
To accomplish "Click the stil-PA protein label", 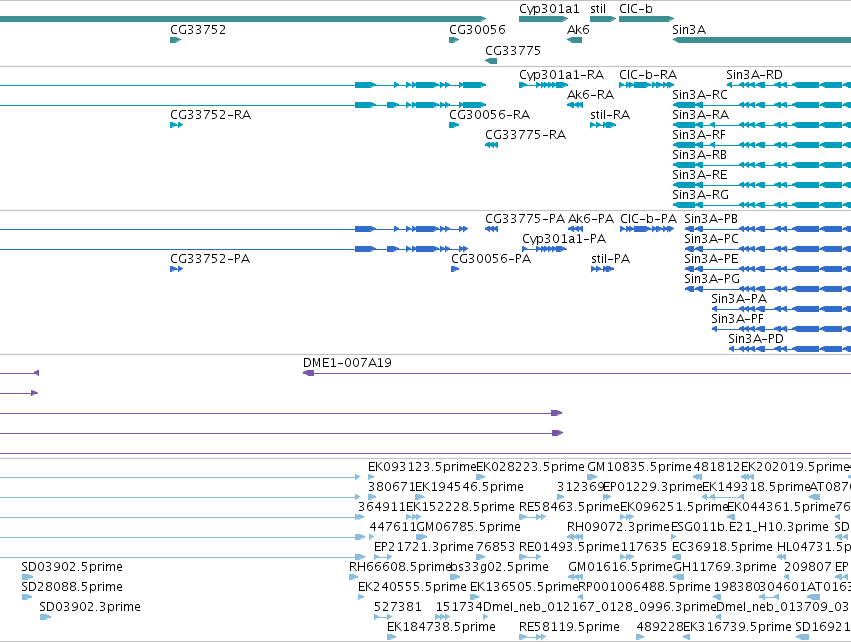I will point(611,259).
